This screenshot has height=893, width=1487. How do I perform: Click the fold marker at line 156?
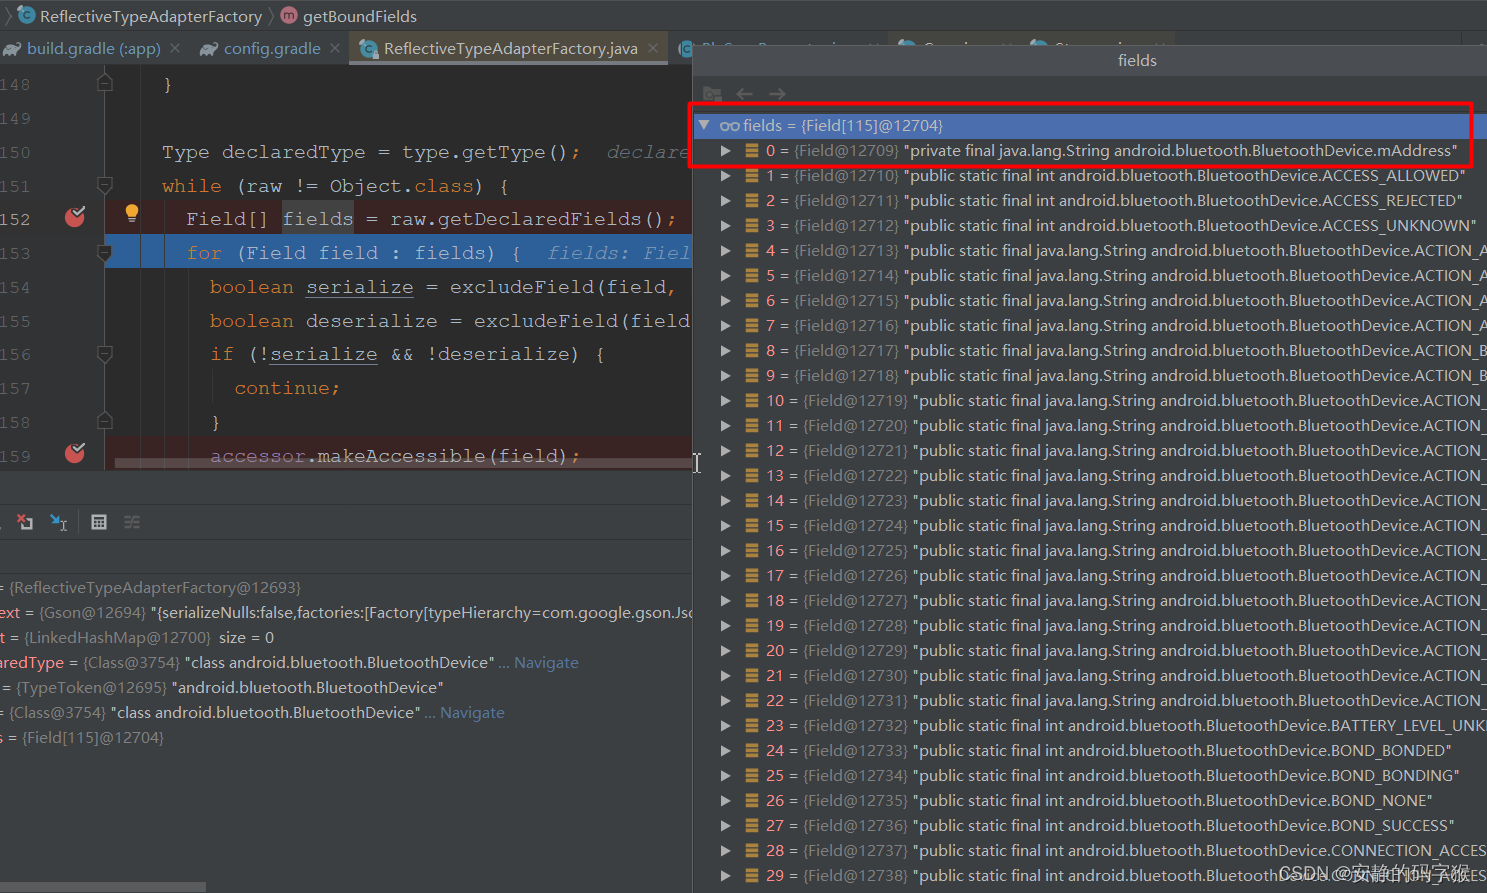[104, 354]
